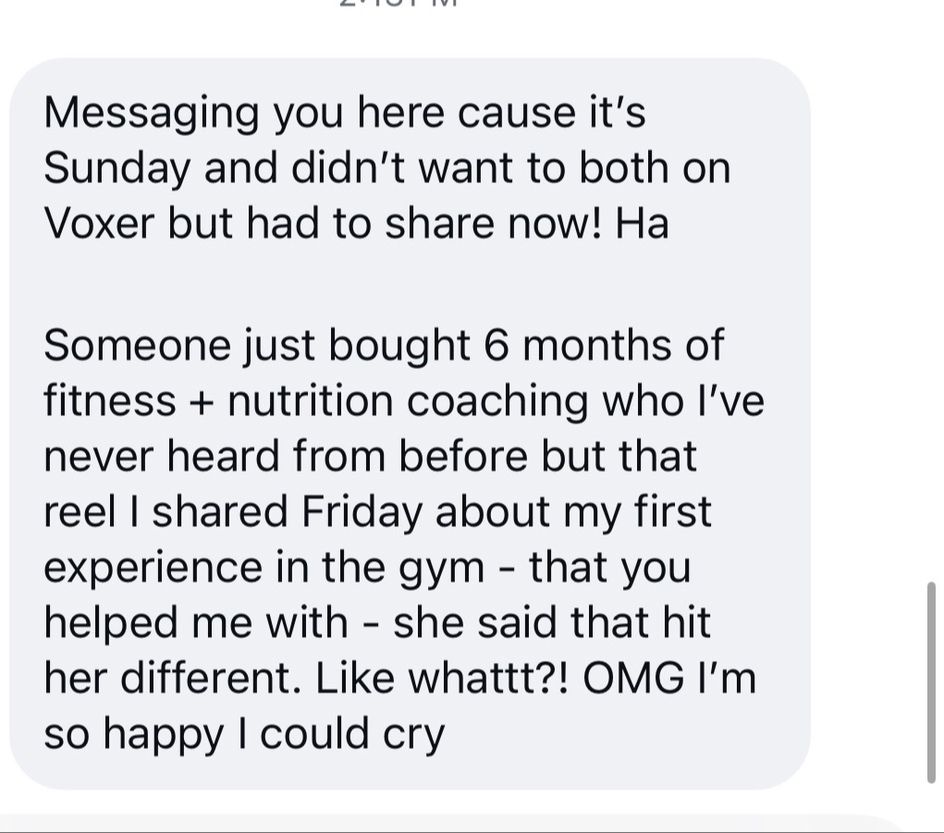Click the scrollbar thumb on the right edge
Viewport: 944px width, 833px height.
932,680
